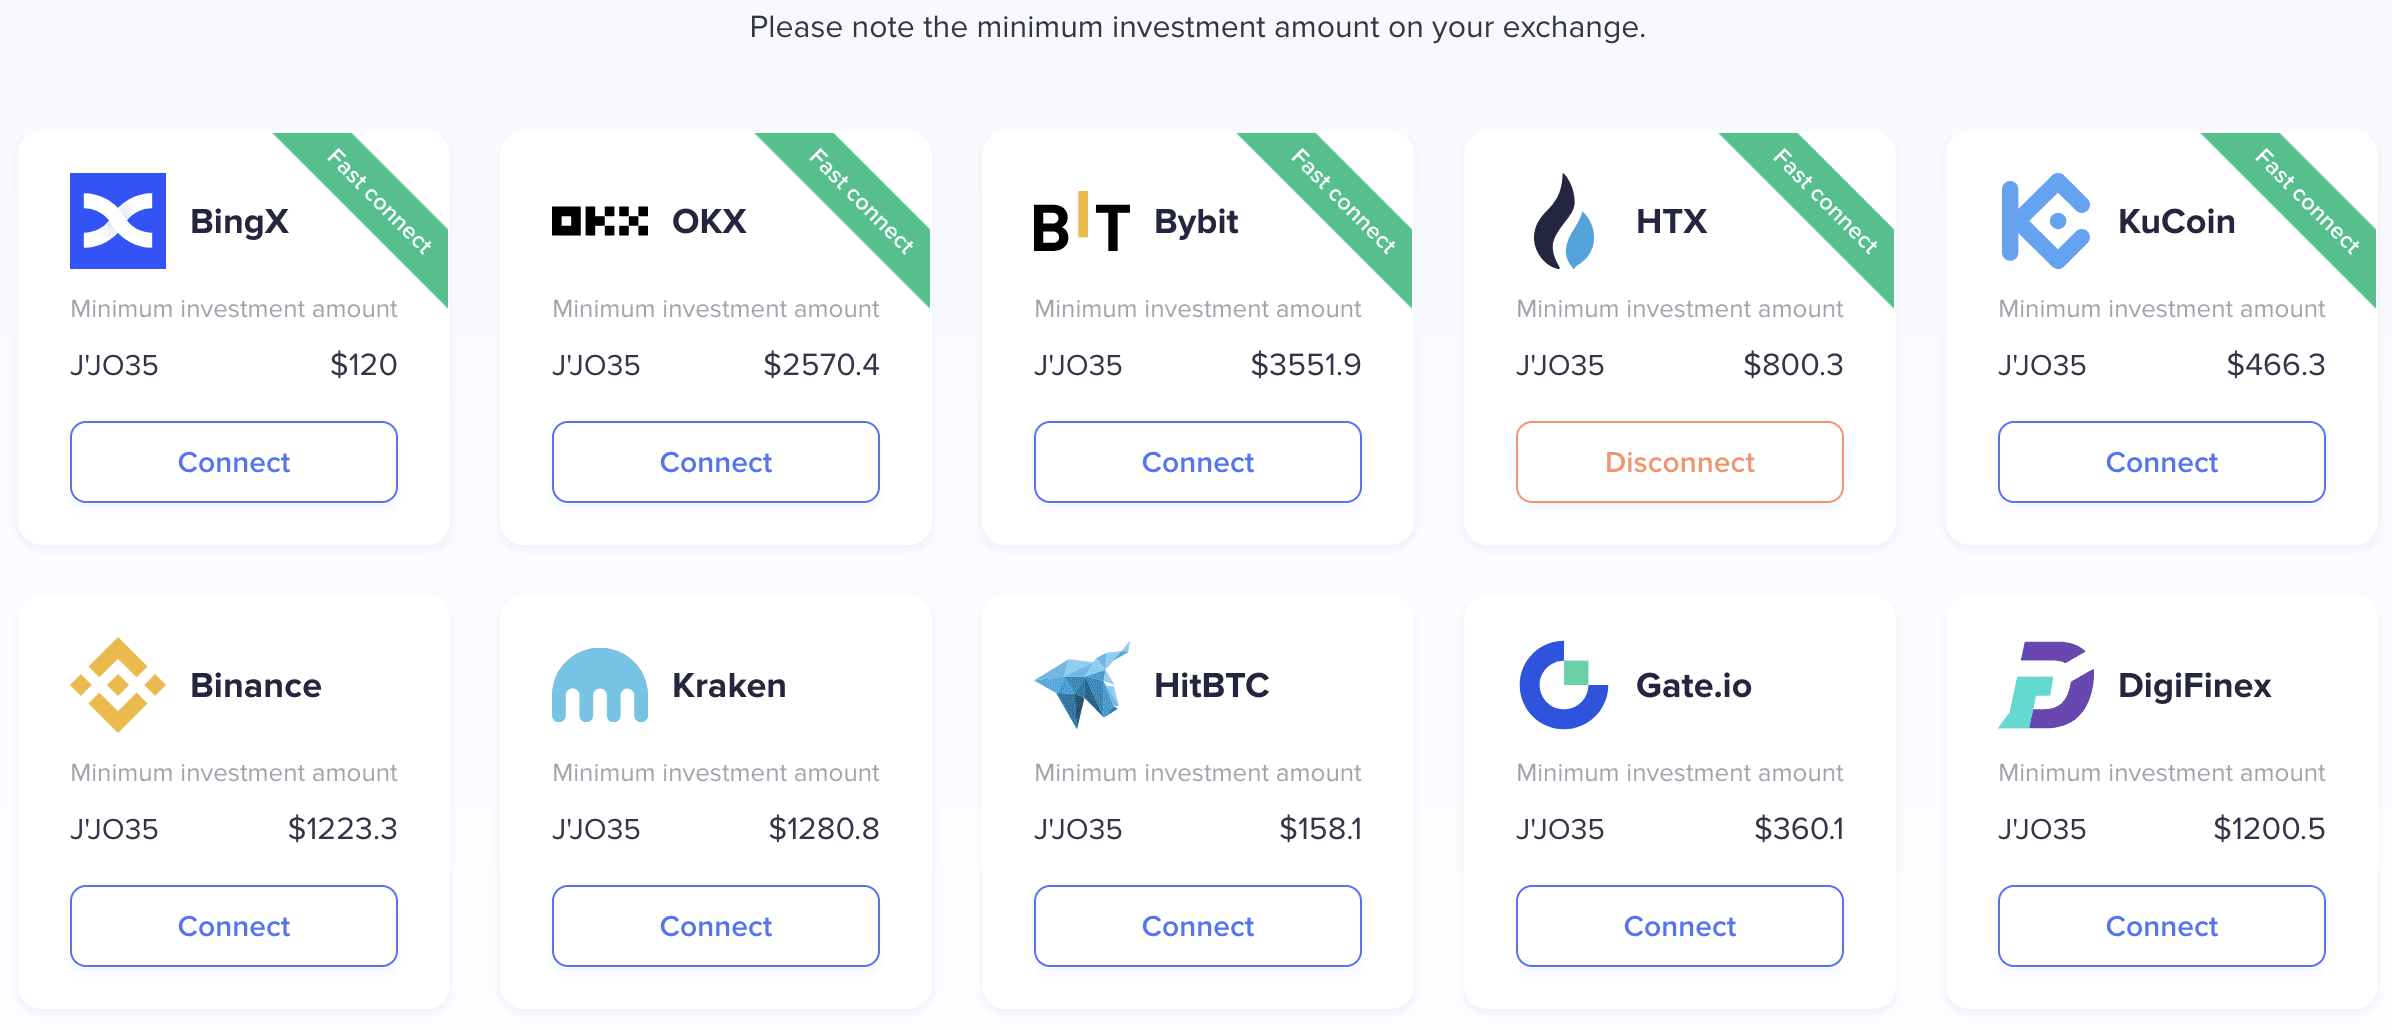
Task: Click the Binance diamond logo
Action: [118, 685]
